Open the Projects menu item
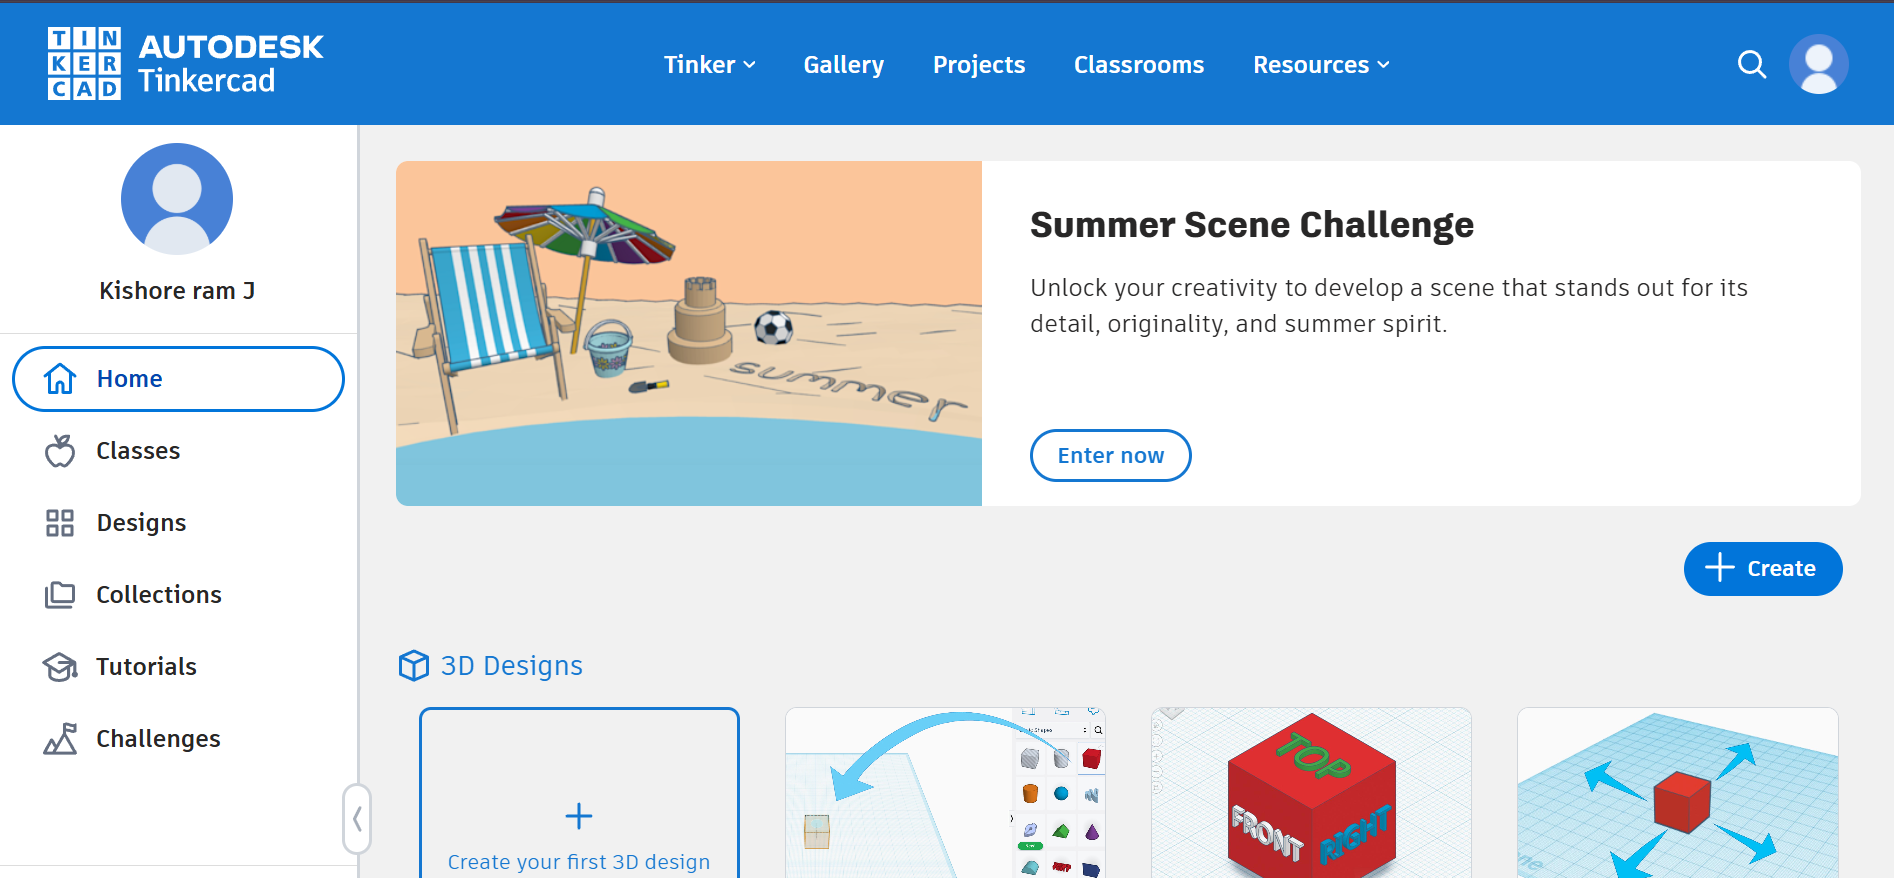Image resolution: width=1894 pixels, height=878 pixels. (x=978, y=65)
